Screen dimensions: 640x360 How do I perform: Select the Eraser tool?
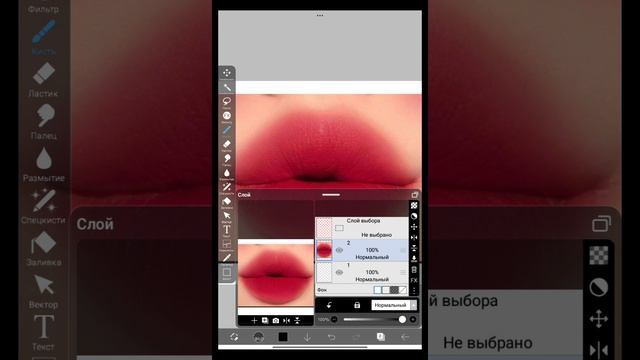[x=227, y=144]
